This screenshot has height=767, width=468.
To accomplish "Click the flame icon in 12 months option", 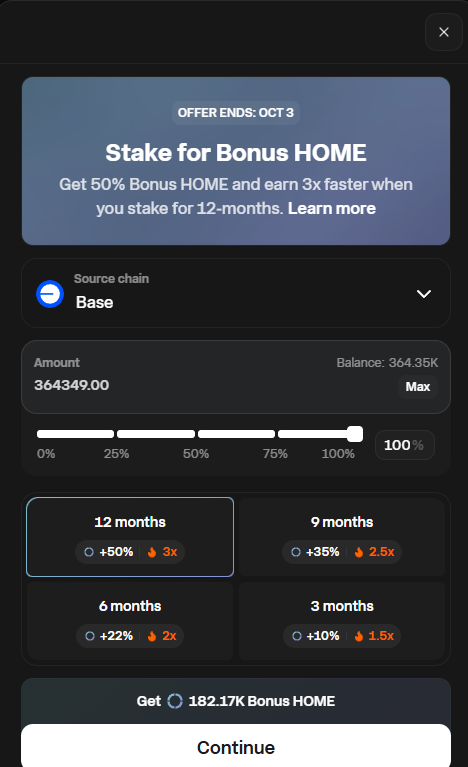I will (152, 552).
